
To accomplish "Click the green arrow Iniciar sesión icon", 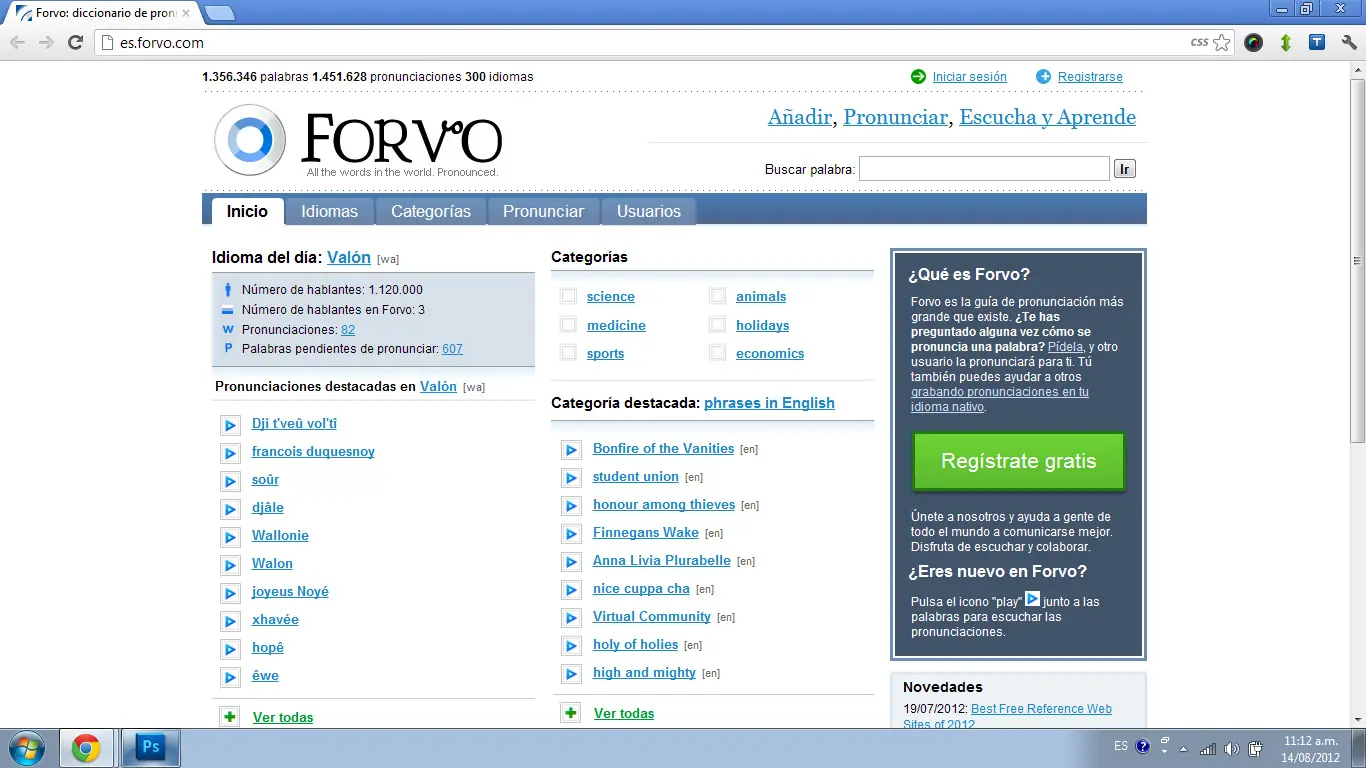I will (x=918, y=77).
